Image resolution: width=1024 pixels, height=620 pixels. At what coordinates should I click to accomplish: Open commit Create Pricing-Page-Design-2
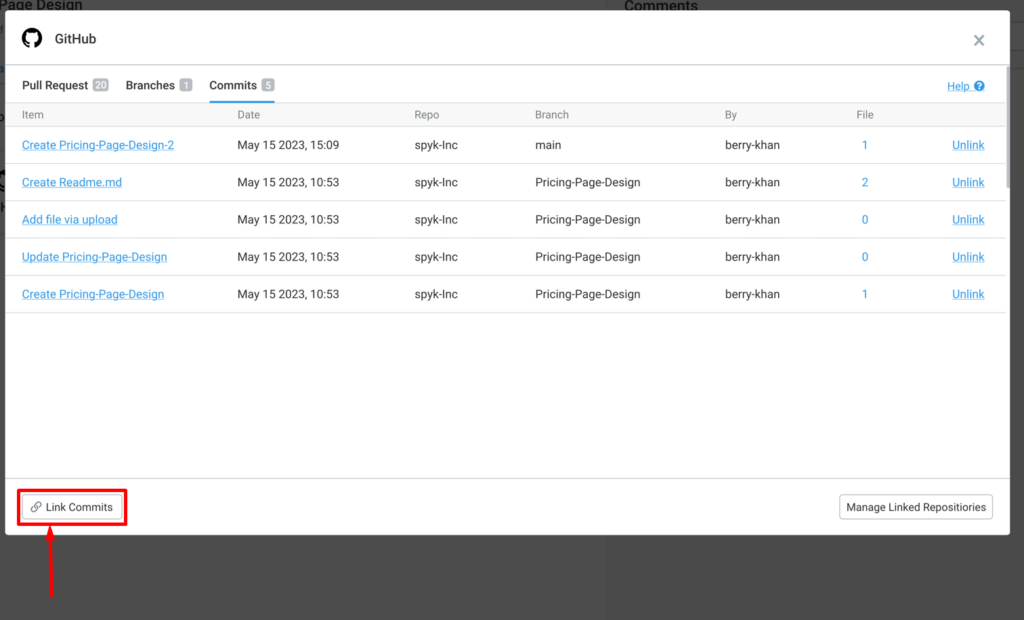[98, 145]
